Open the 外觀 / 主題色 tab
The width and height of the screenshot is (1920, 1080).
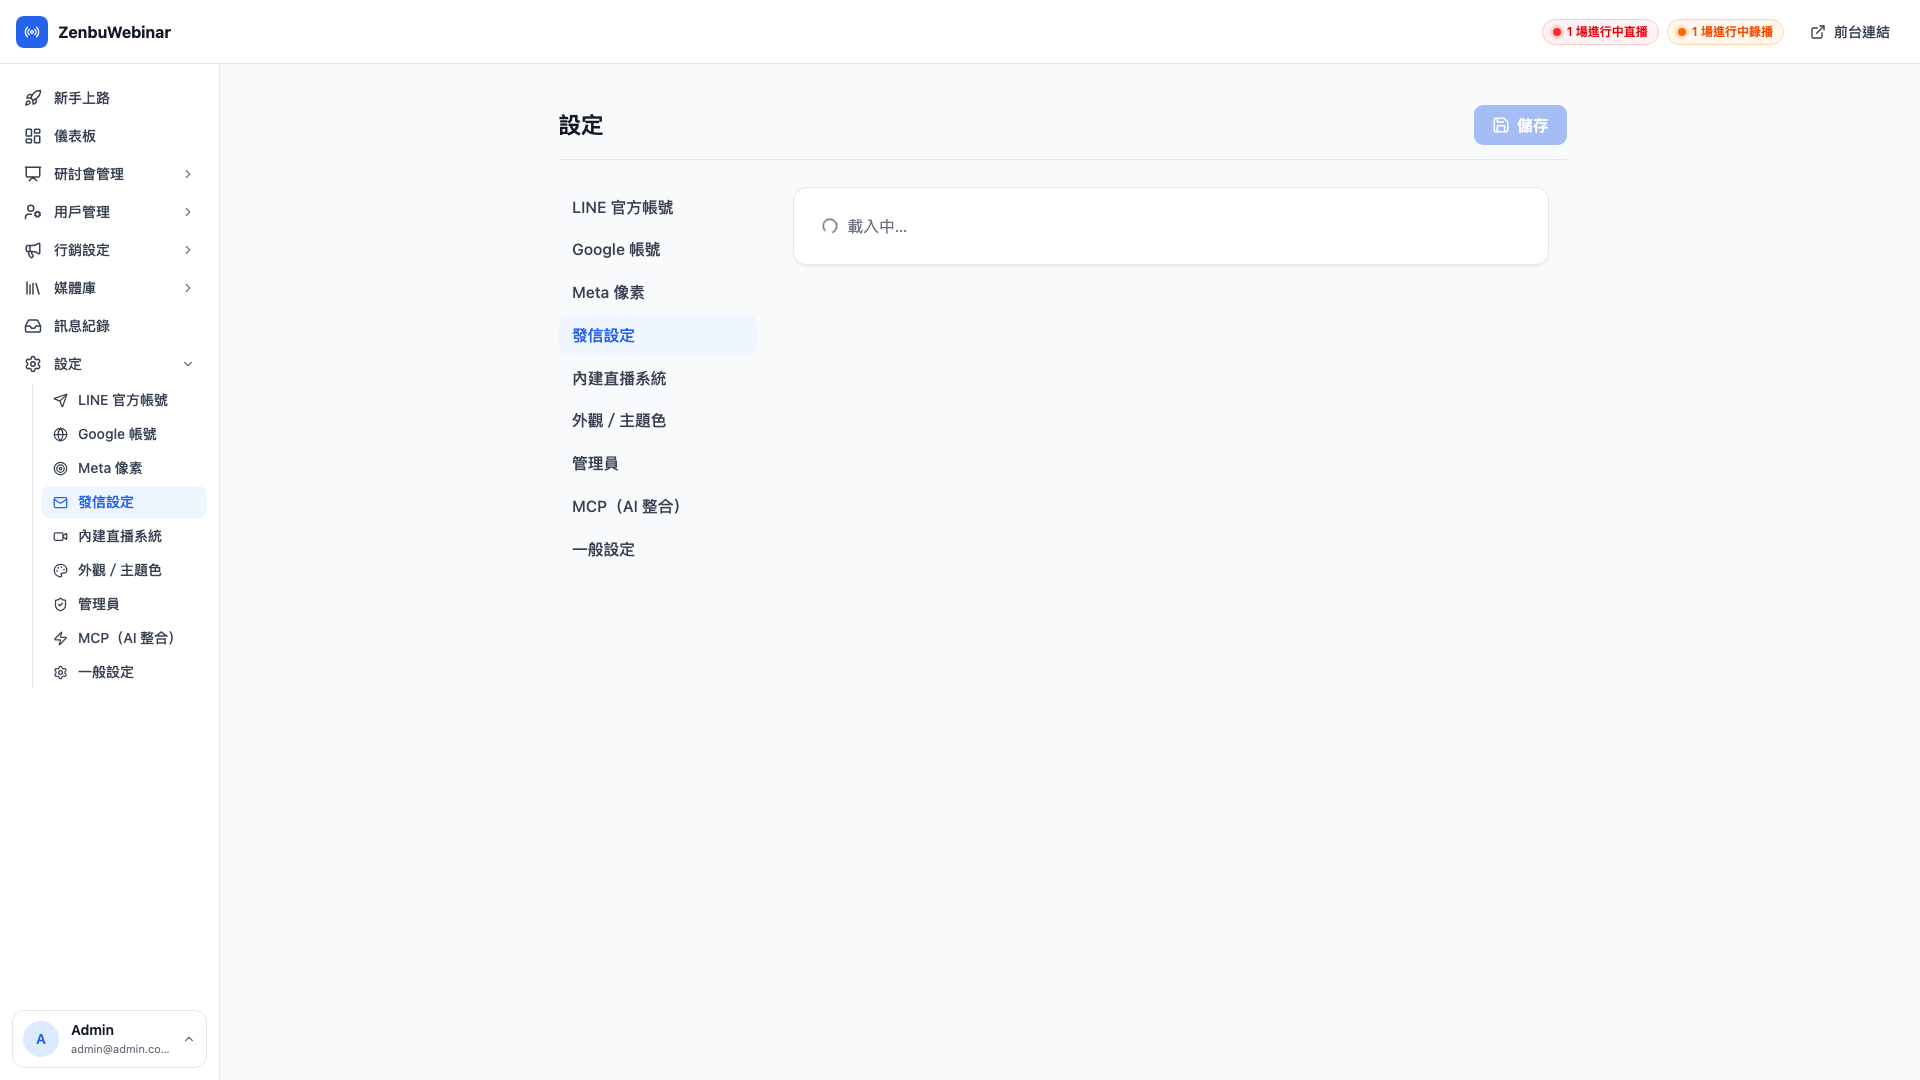coord(658,420)
